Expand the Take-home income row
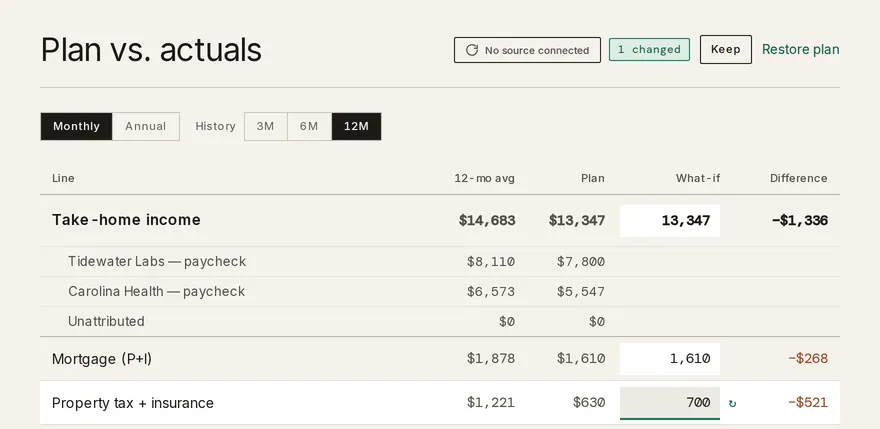The width and height of the screenshot is (880, 429). (440, 220)
